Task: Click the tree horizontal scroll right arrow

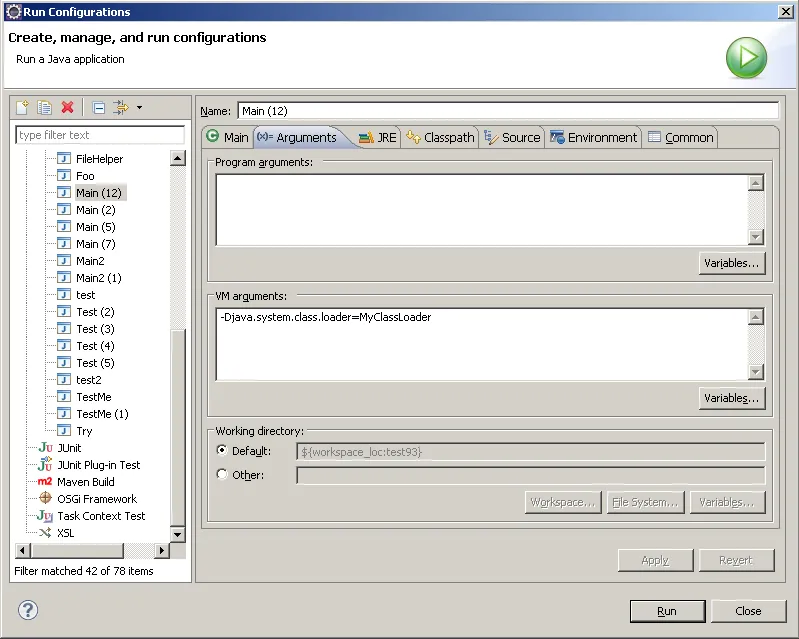Action: coord(162,550)
